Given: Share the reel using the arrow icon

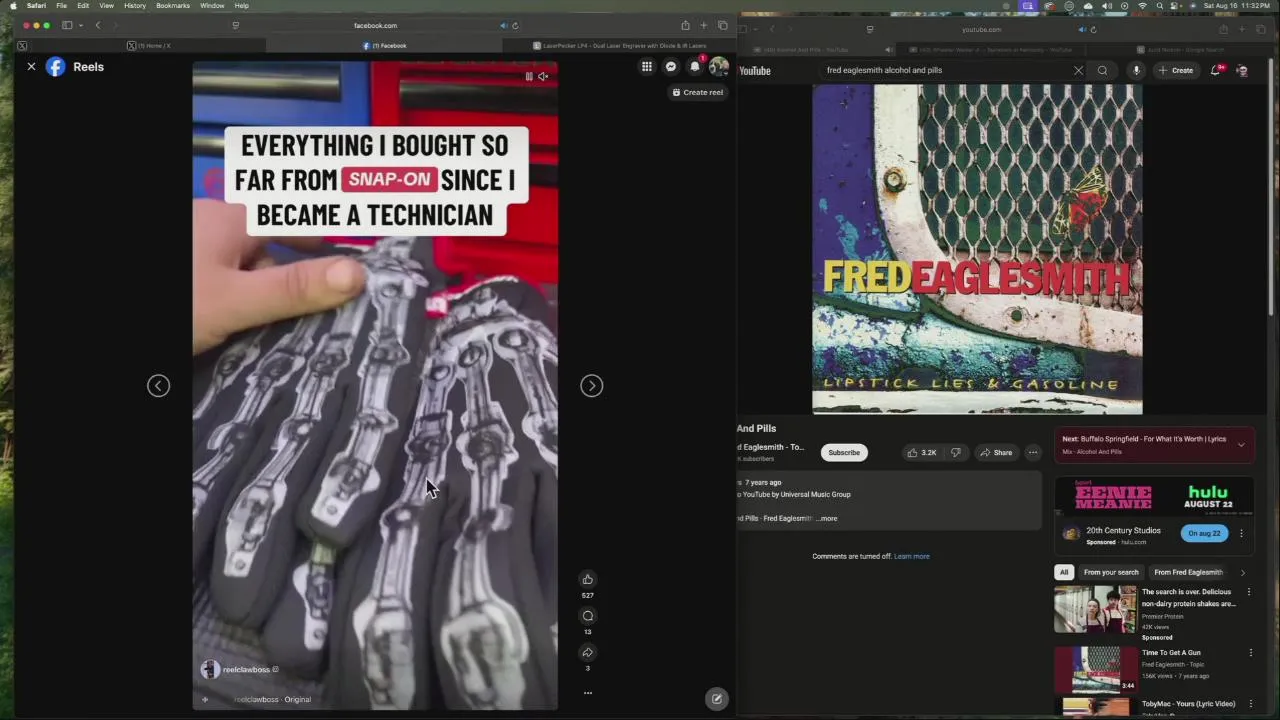Looking at the screenshot, I should (x=588, y=652).
